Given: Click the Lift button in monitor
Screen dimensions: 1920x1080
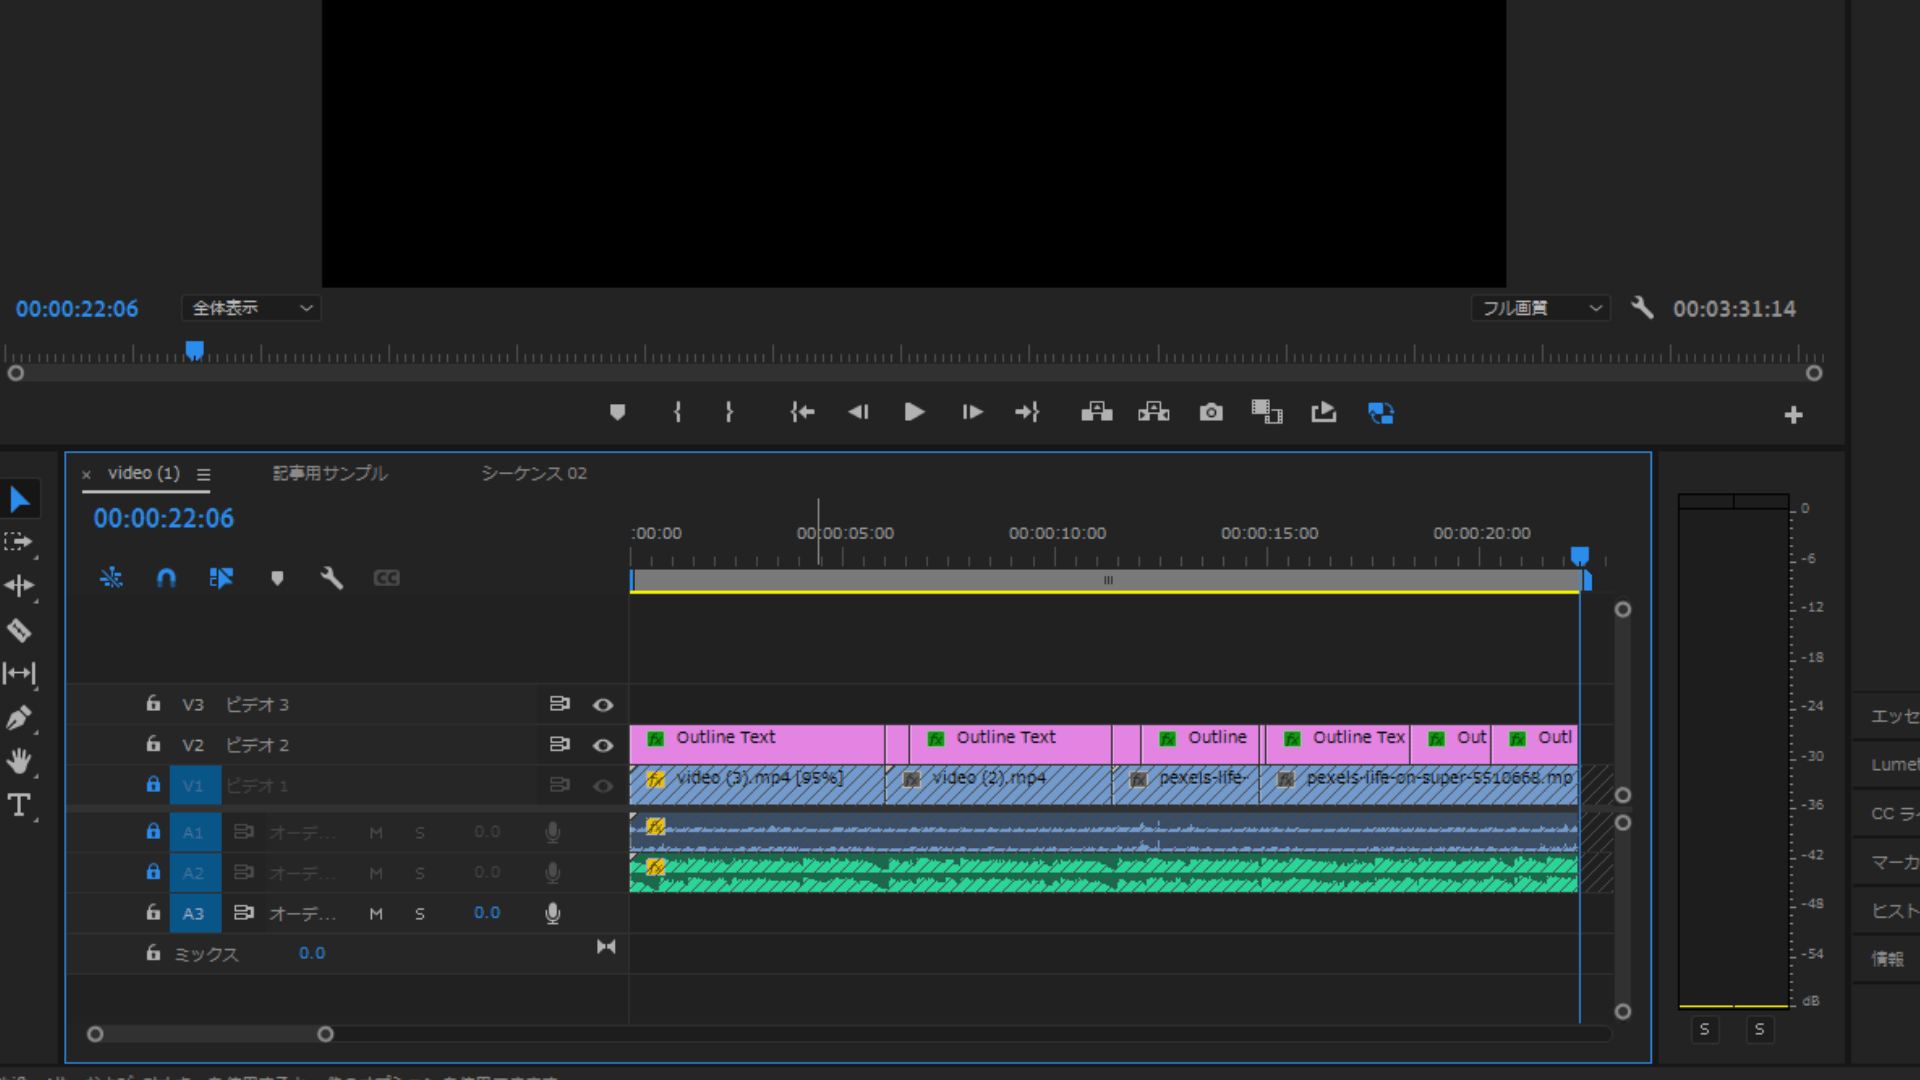Looking at the screenshot, I should 1097,412.
